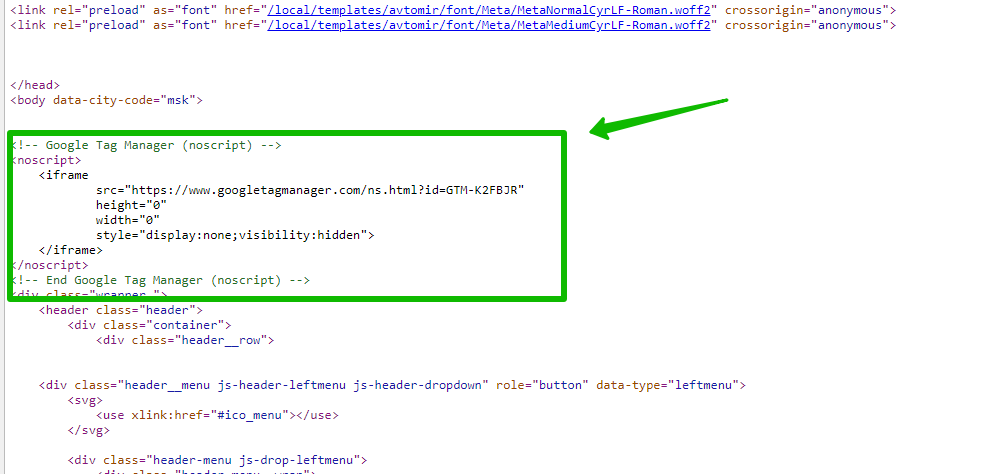Image resolution: width=995 pixels, height=474 pixels.
Task: Click the opening iframe tag
Action: pyautogui.click(x=63, y=175)
